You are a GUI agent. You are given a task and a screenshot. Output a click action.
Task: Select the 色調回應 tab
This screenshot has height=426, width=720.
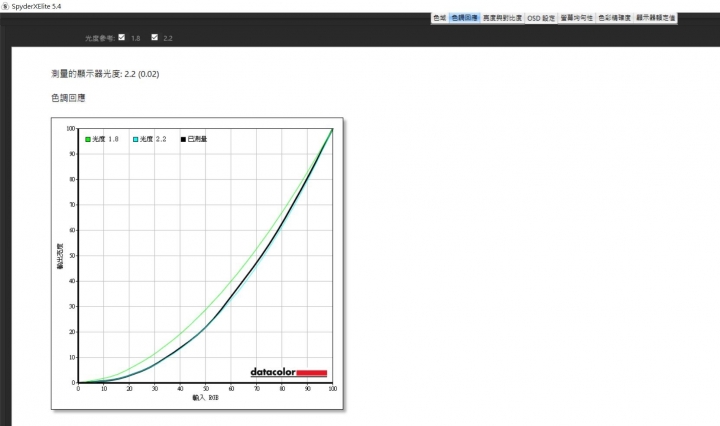[x=464, y=18]
